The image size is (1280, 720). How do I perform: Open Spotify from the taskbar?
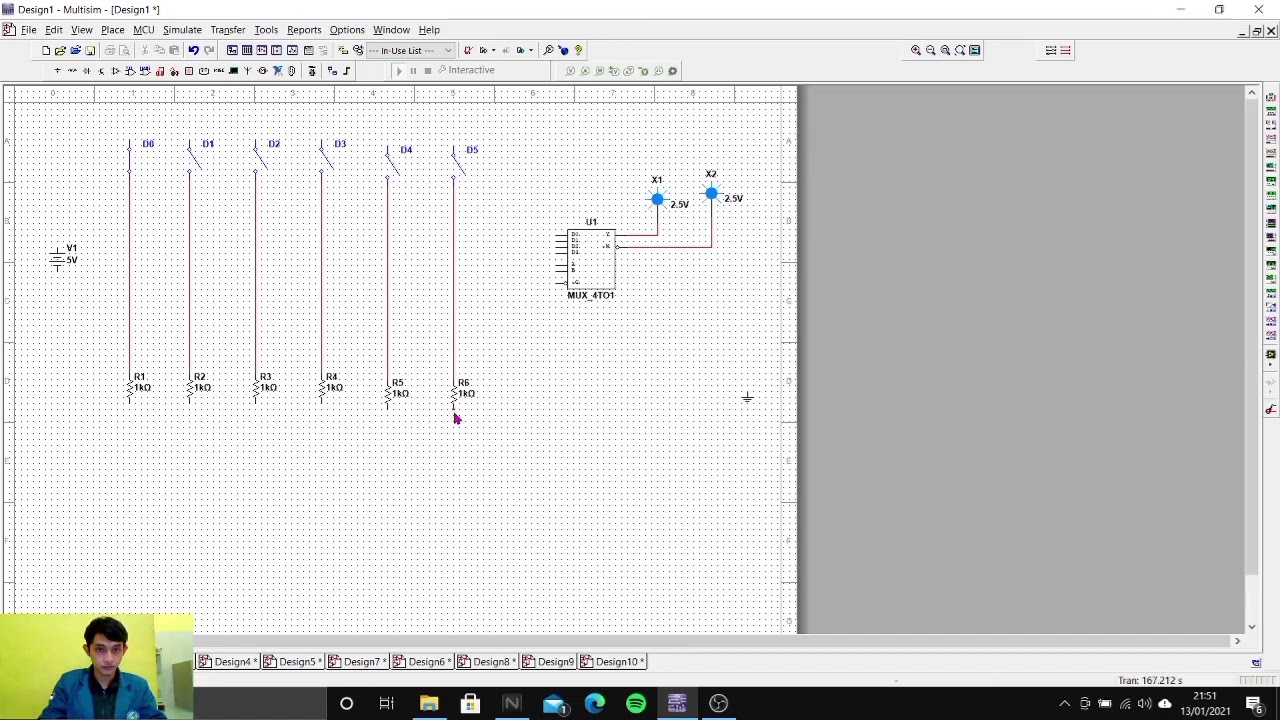[x=636, y=704]
